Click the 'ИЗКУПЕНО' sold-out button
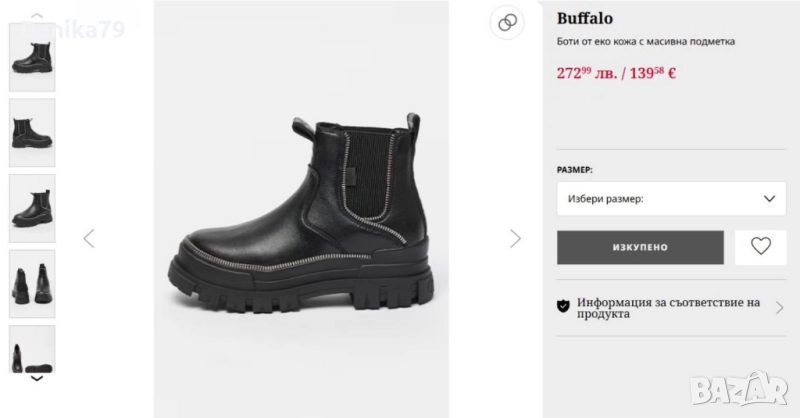 click(x=640, y=247)
